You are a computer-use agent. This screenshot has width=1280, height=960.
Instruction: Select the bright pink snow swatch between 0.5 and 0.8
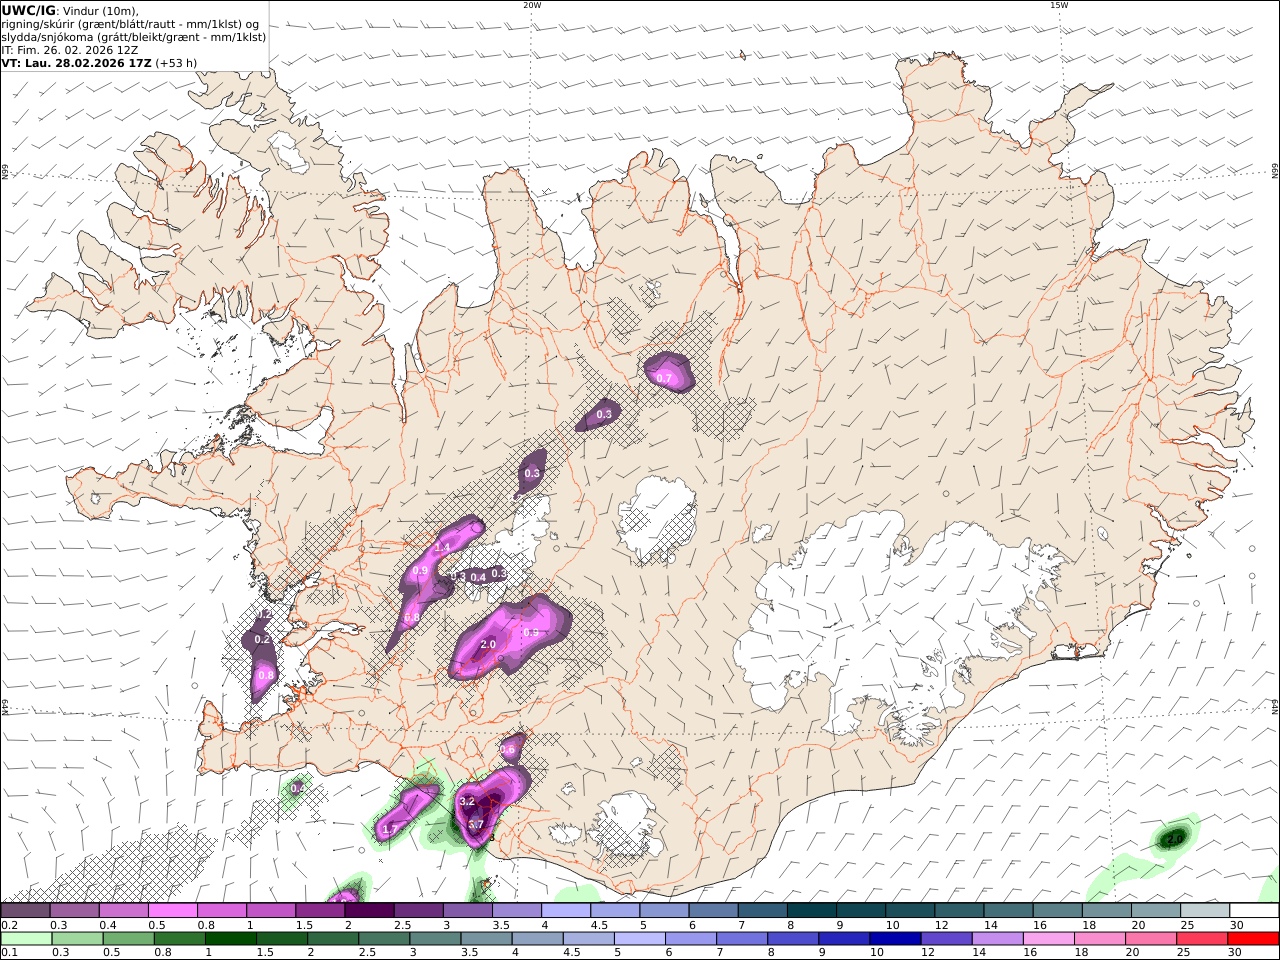[x=173, y=910]
